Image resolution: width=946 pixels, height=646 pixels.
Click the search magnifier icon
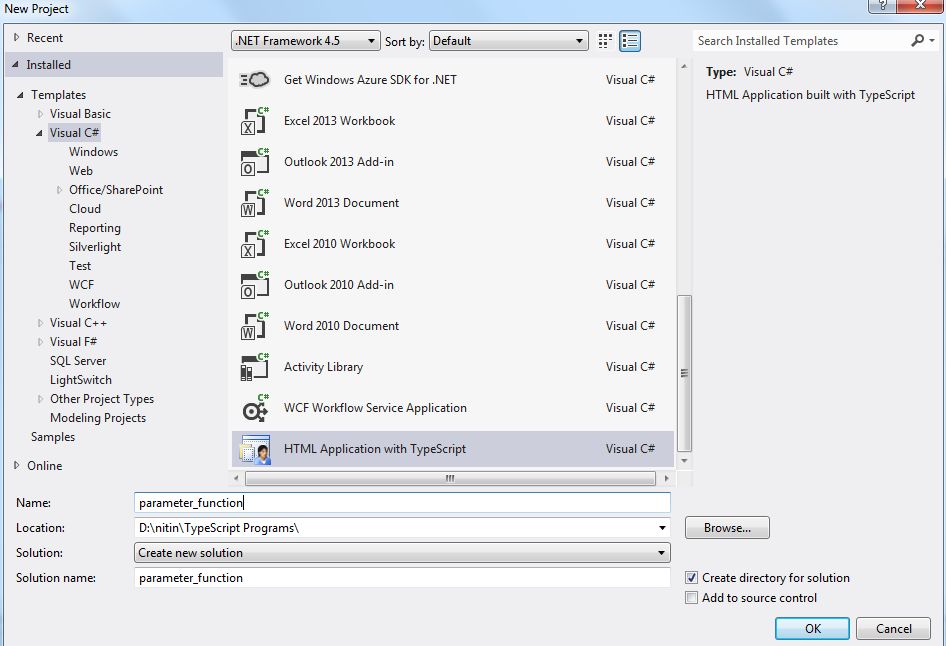pyautogui.click(x=916, y=40)
